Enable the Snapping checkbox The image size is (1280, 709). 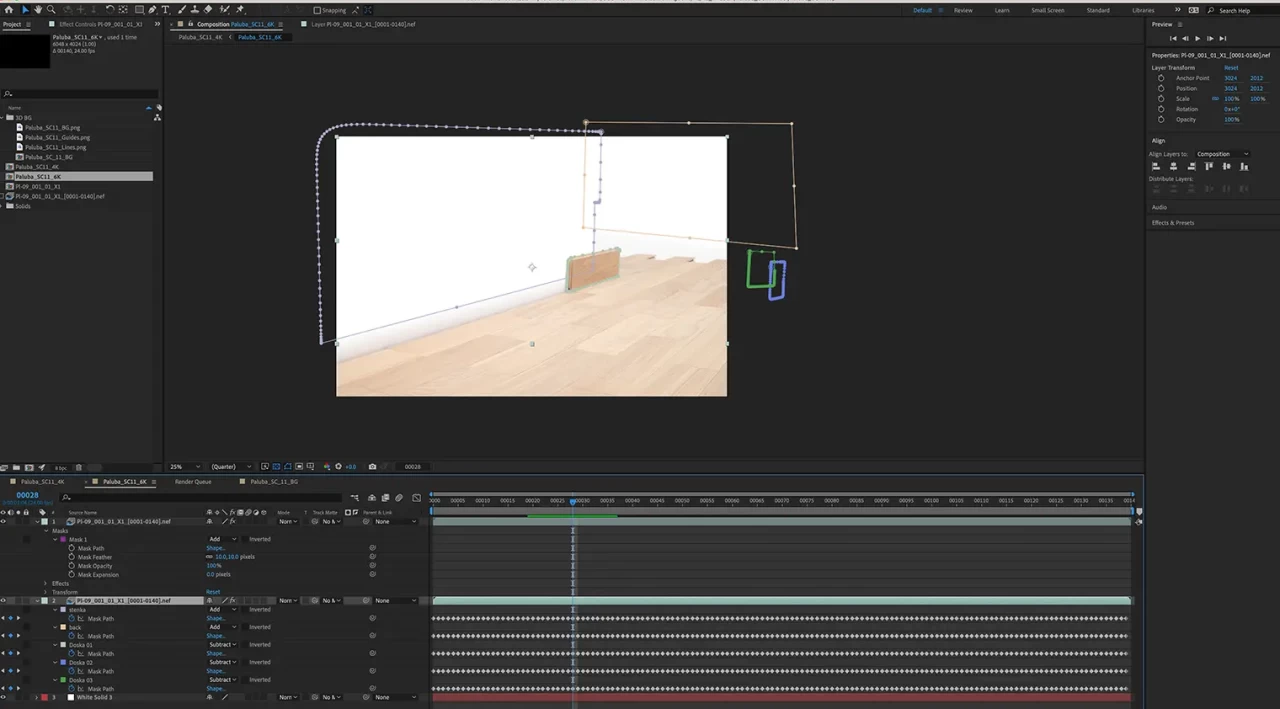point(316,9)
